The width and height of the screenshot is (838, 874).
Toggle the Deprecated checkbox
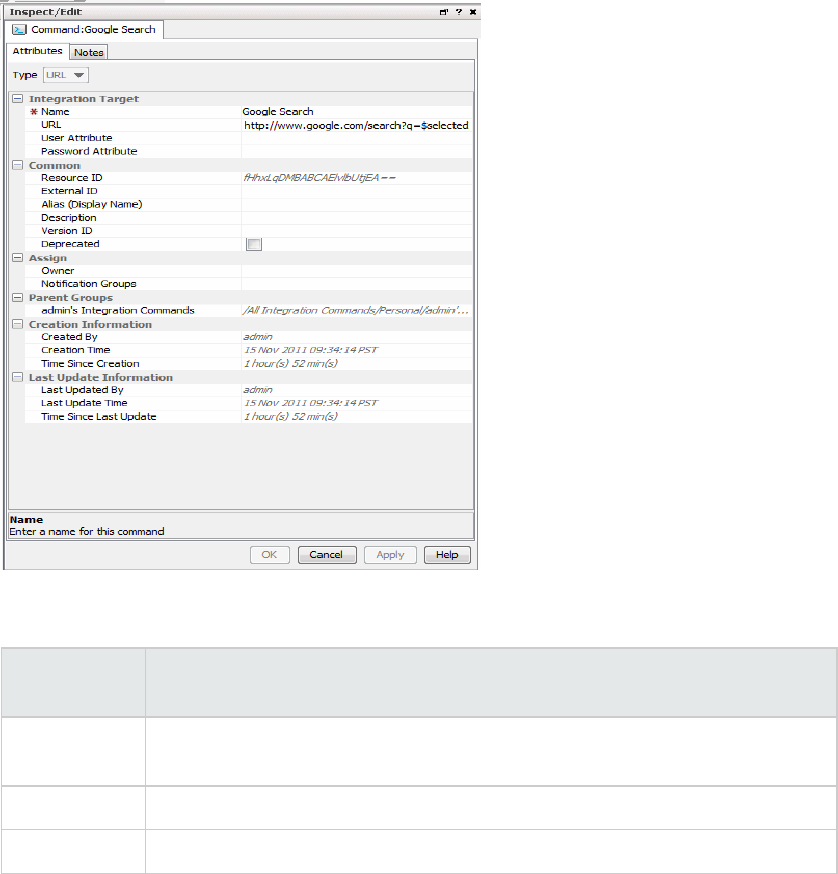click(254, 244)
